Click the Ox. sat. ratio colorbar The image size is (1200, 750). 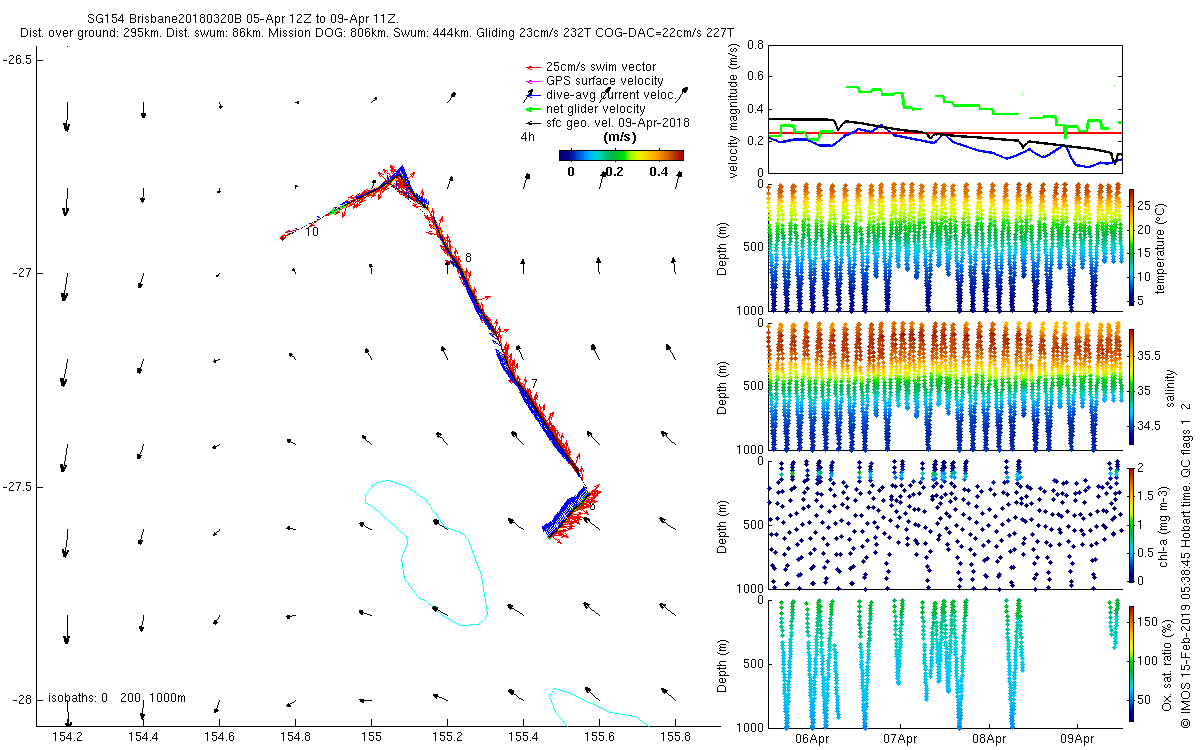click(1132, 663)
